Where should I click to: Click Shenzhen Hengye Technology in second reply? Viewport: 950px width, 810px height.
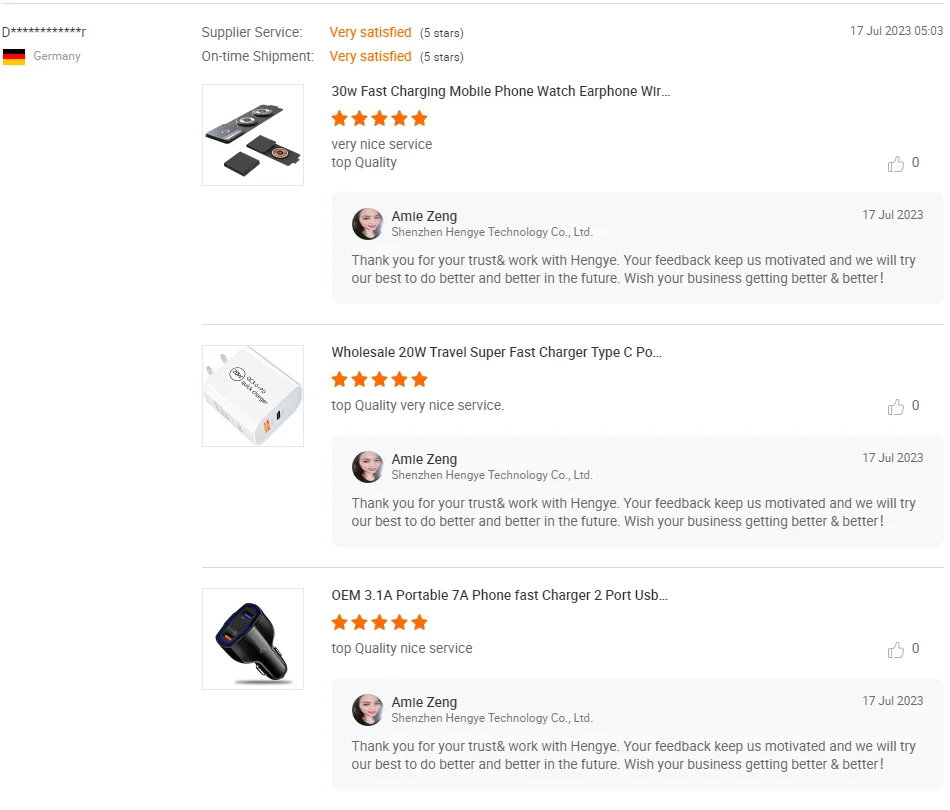coord(492,475)
